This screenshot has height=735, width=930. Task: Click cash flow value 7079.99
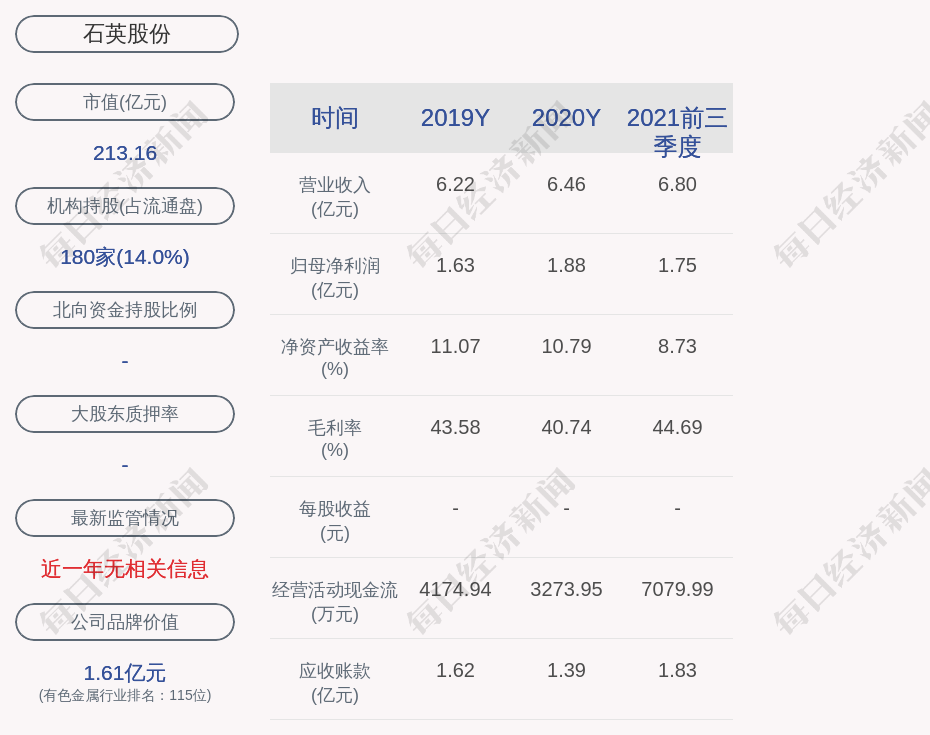(677, 589)
